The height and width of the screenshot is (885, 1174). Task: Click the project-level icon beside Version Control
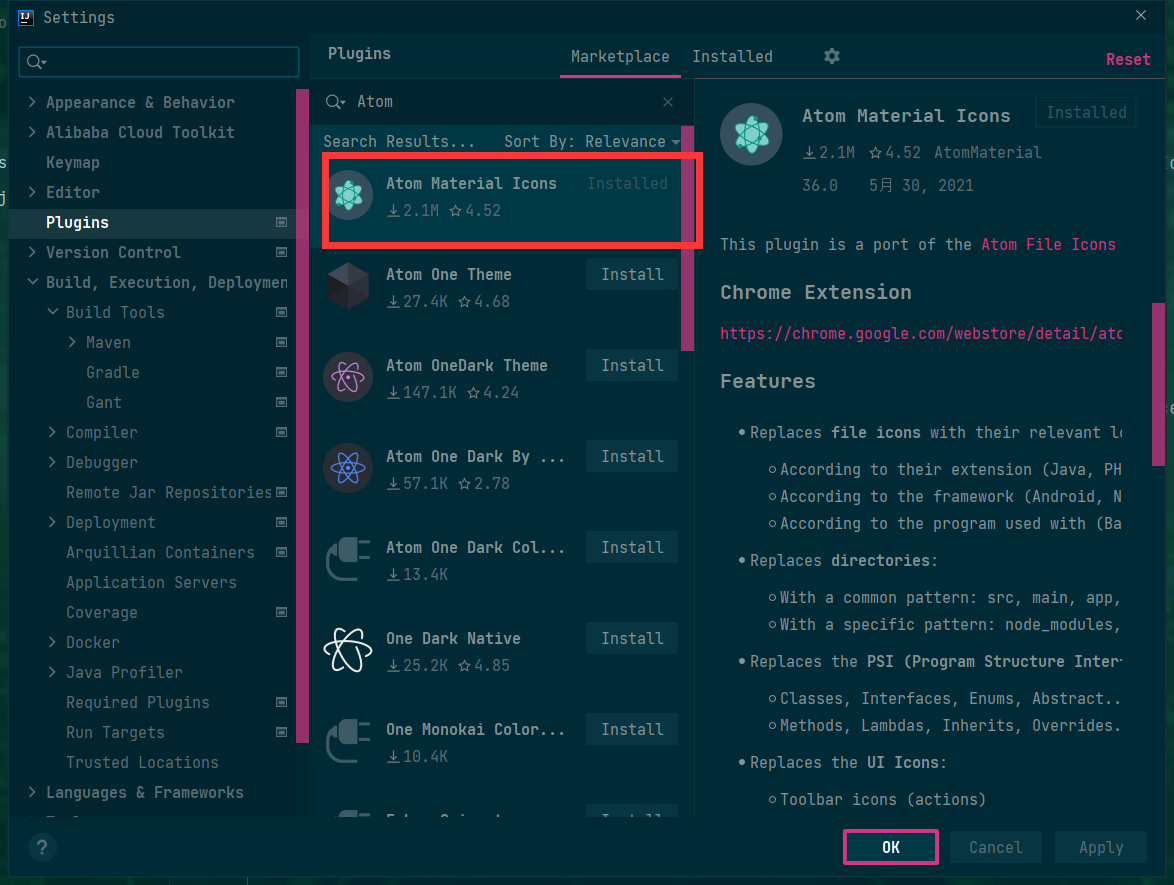(x=282, y=252)
